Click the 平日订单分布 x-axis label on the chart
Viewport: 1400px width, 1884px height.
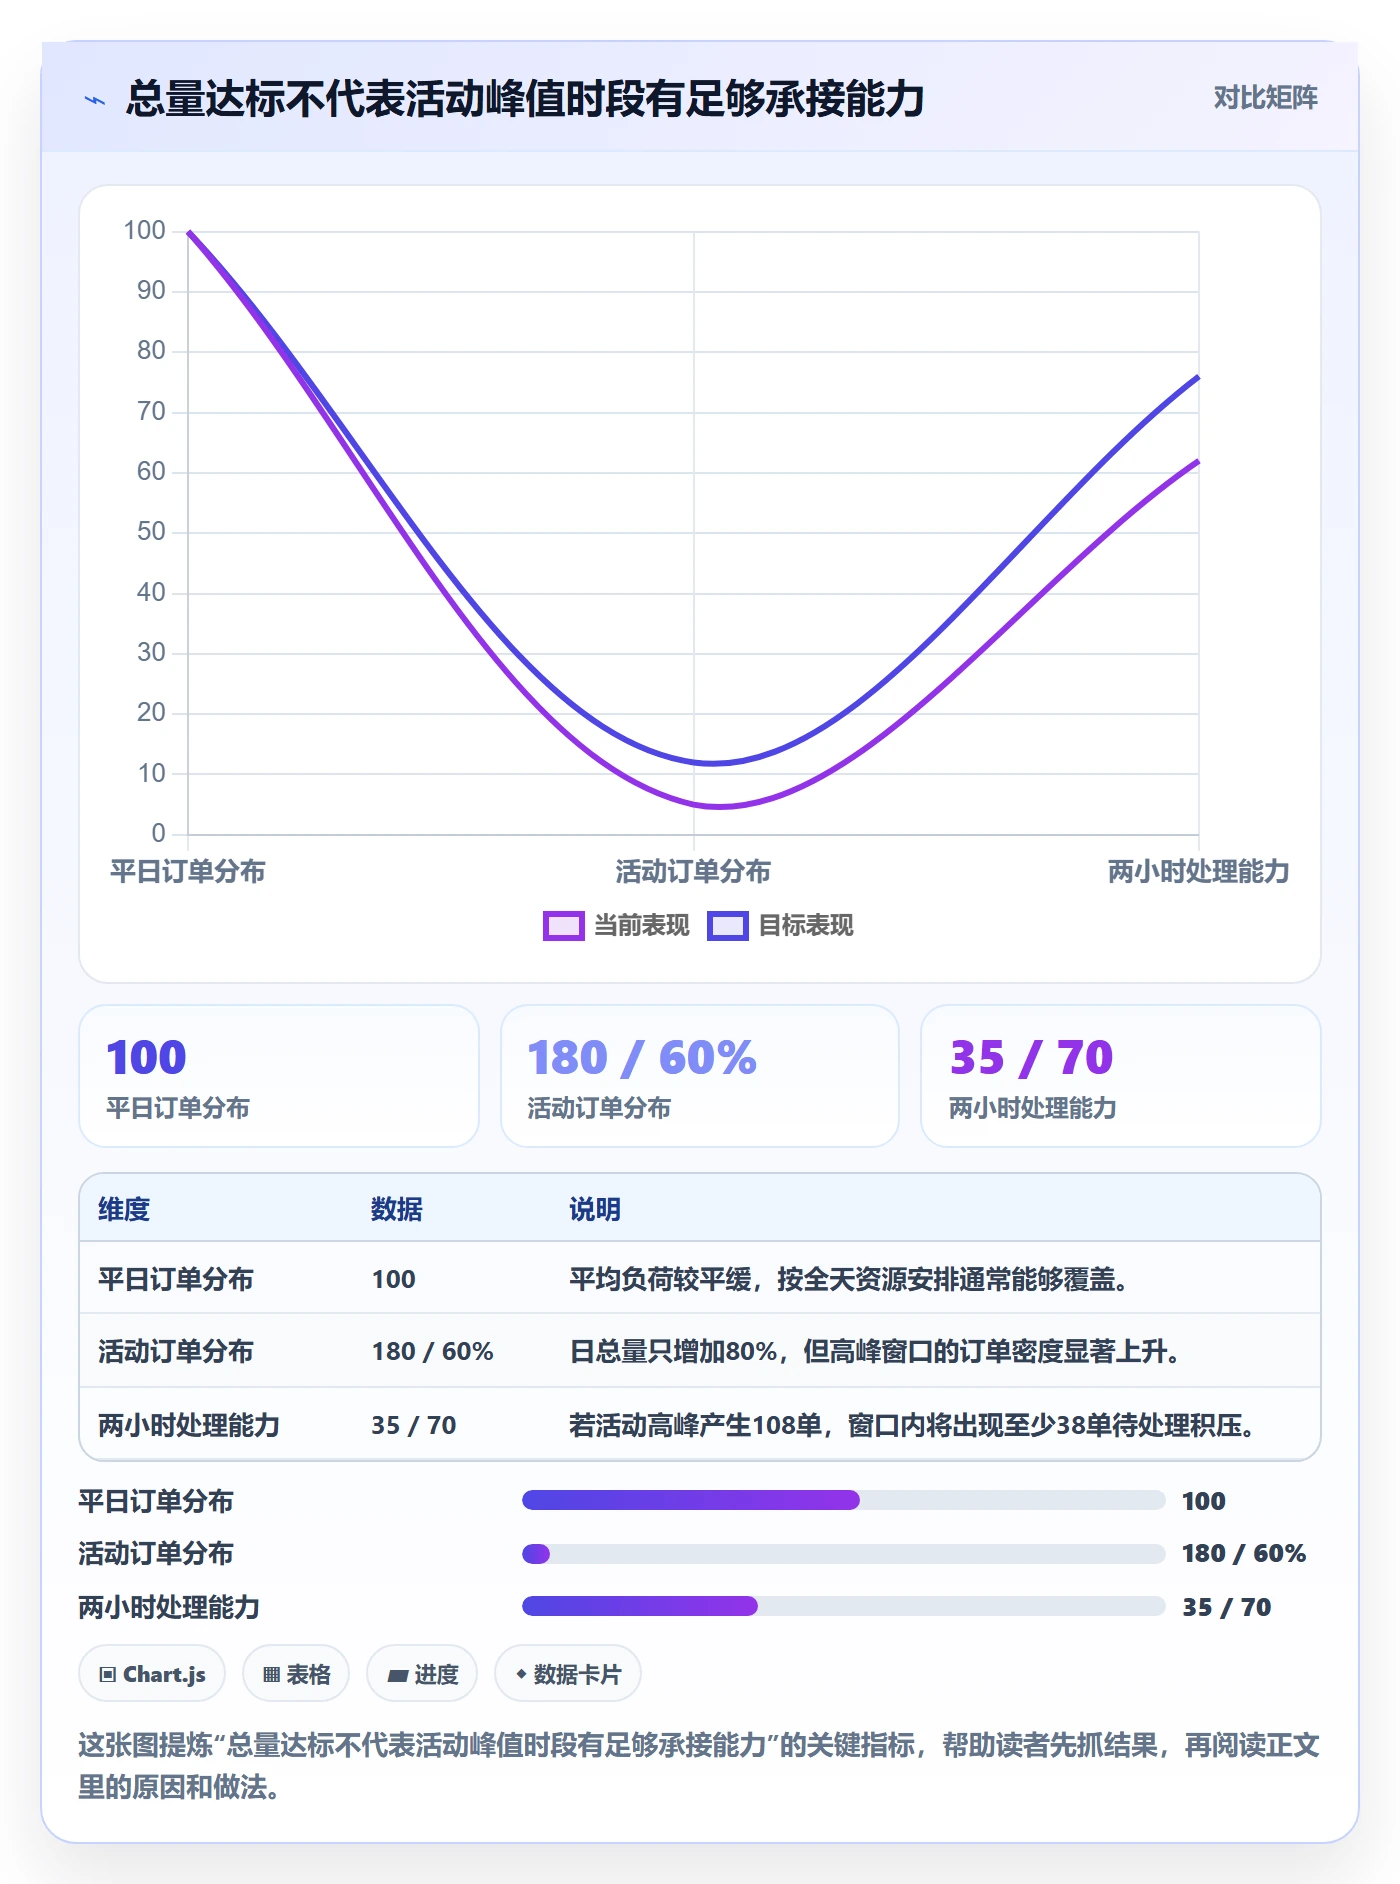click(x=188, y=872)
